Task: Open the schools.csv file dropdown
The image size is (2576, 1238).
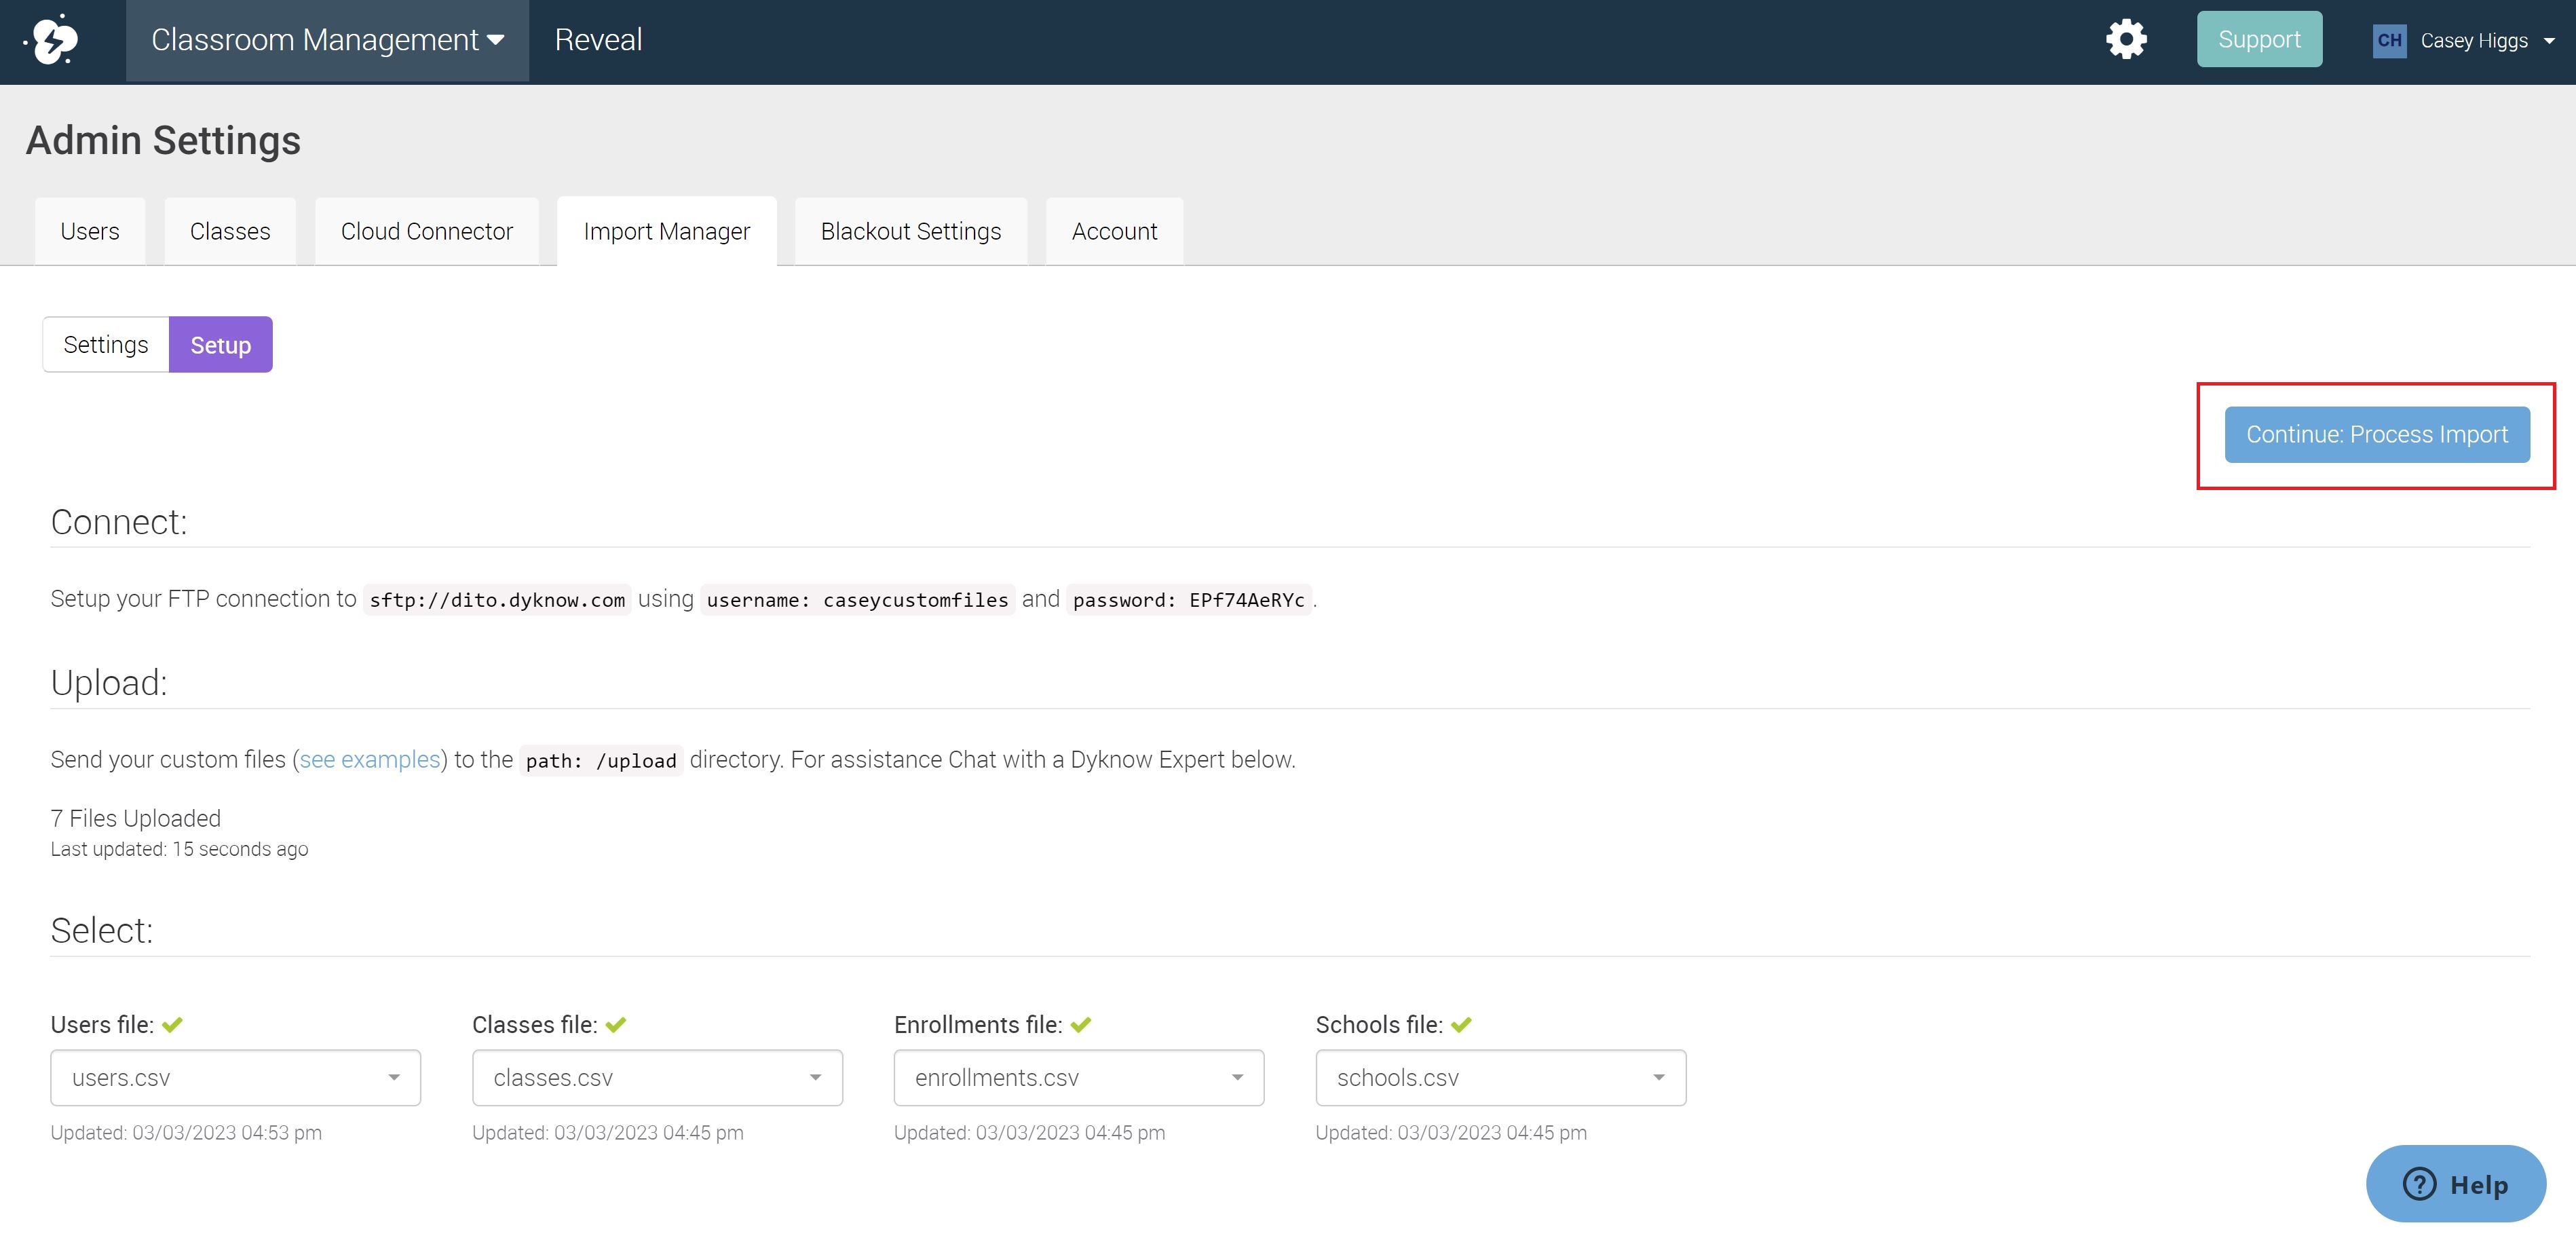Action: [1501, 1078]
